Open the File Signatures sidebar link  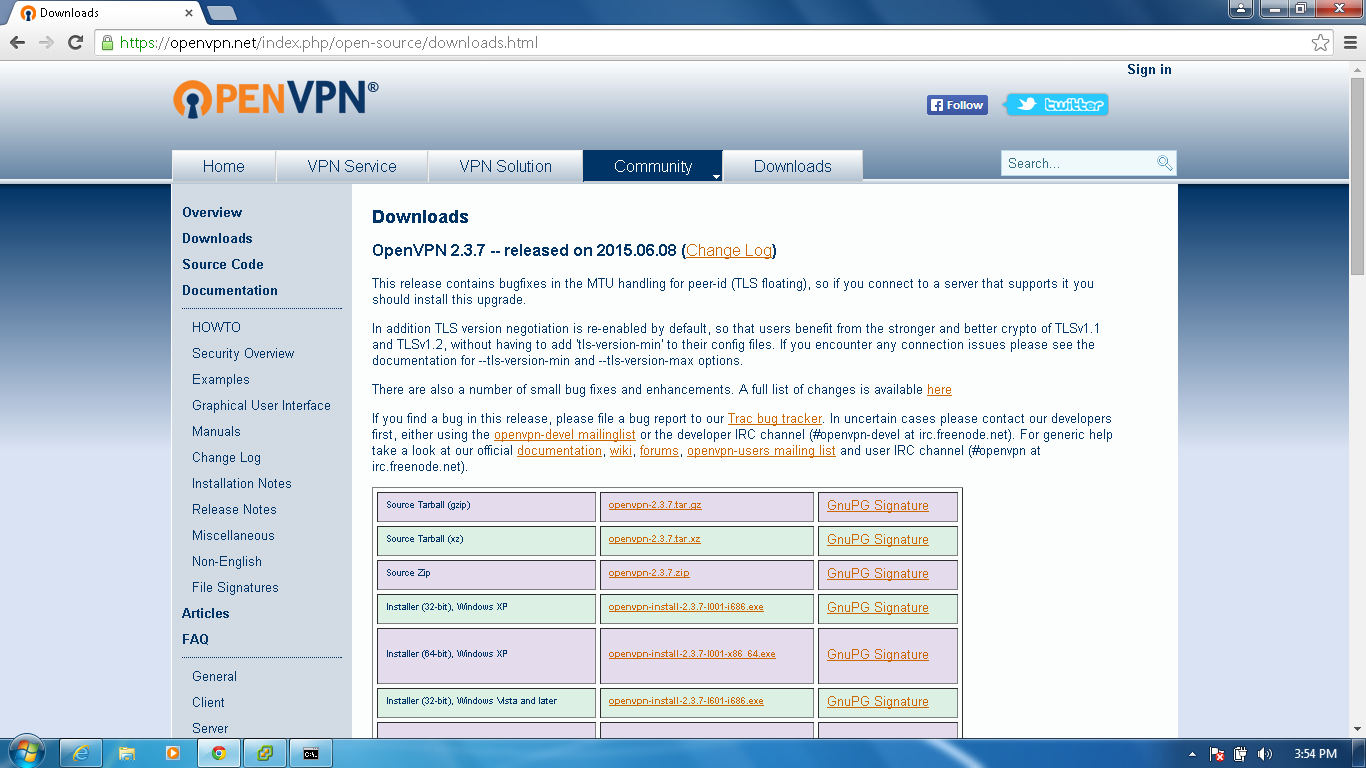tap(235, 587)
